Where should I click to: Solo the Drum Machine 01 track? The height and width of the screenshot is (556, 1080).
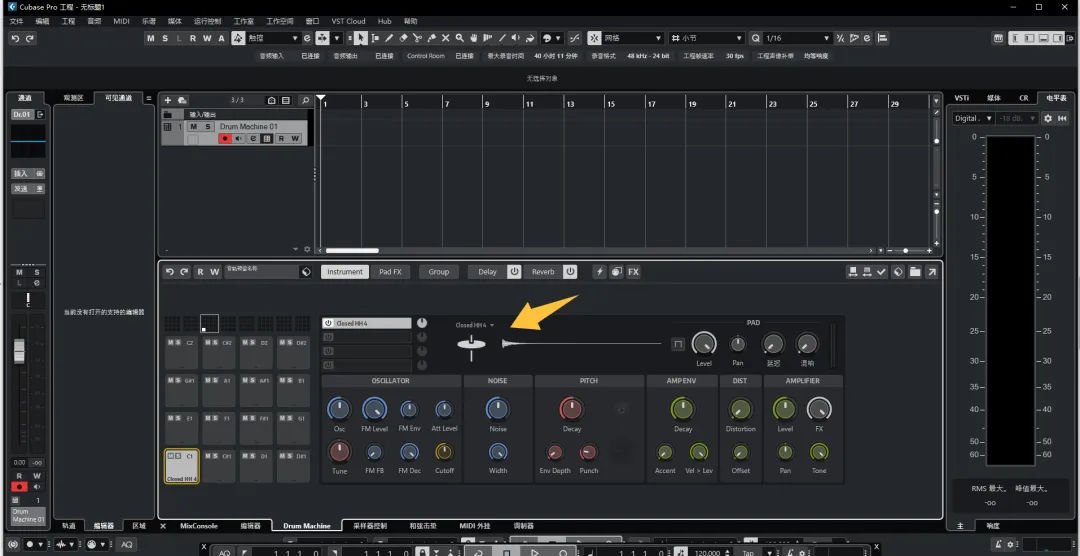coord(206,127)
